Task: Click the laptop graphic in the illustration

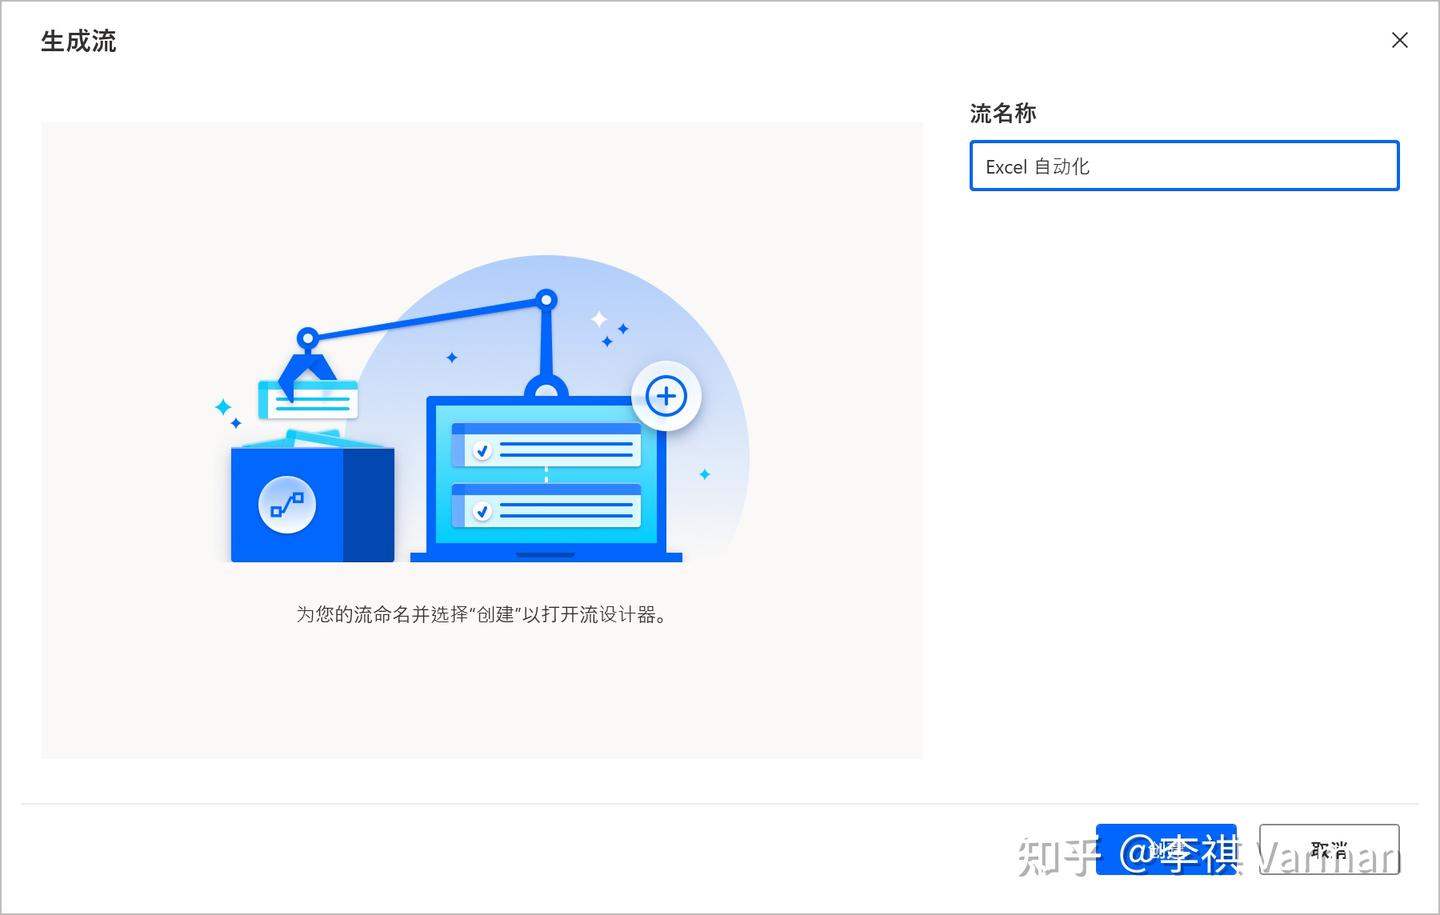Action: tap(546, 480)
